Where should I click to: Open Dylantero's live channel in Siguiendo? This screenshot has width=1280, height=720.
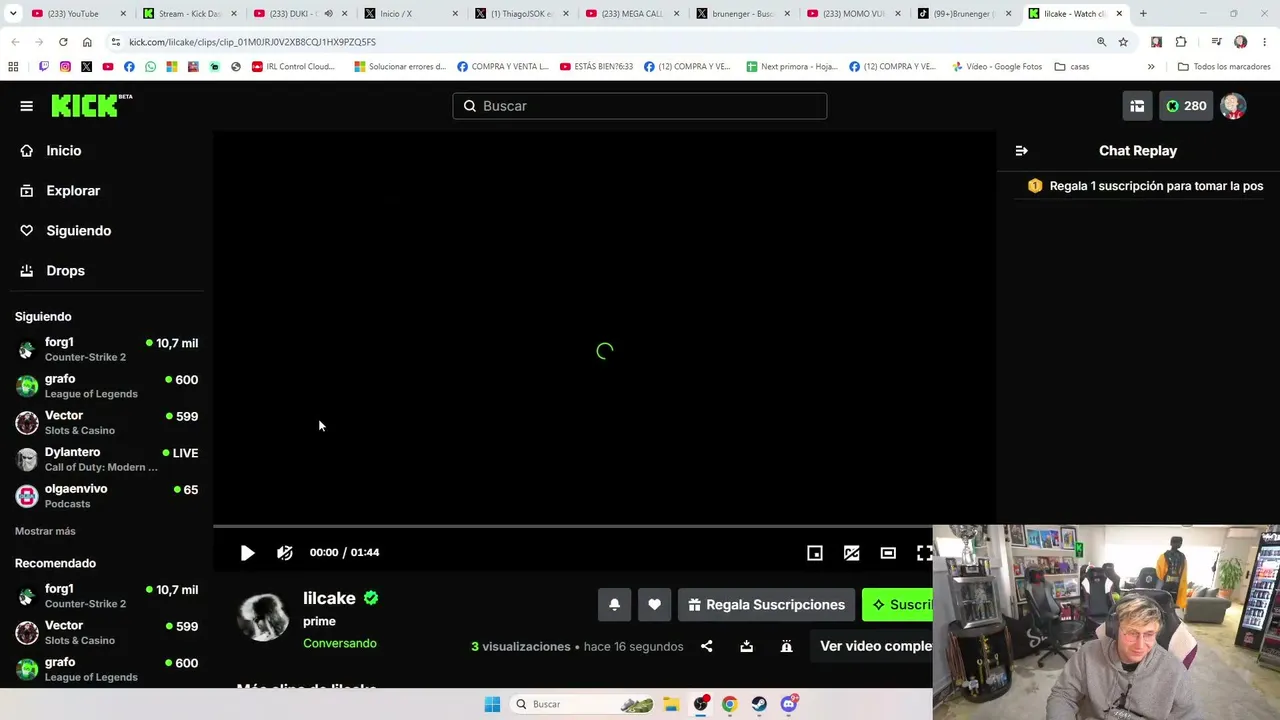[106, 459]
